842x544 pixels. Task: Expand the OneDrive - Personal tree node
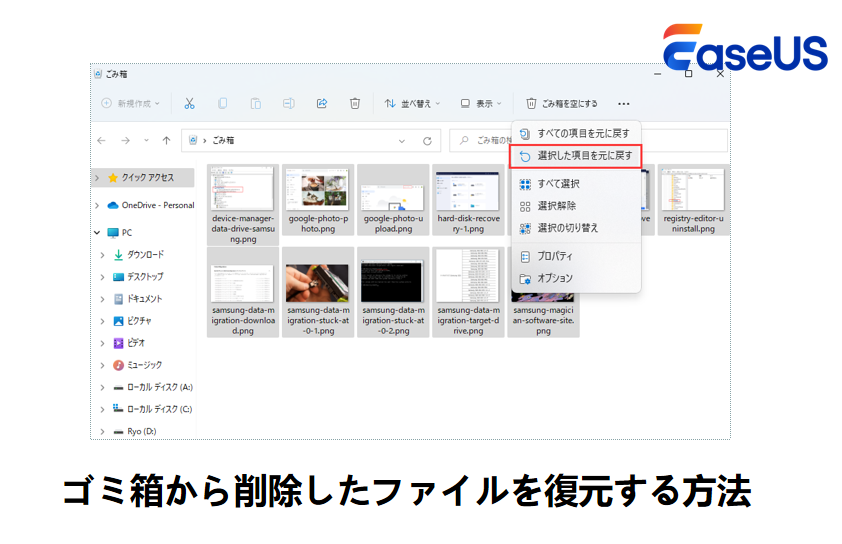(x=98, y=205)
